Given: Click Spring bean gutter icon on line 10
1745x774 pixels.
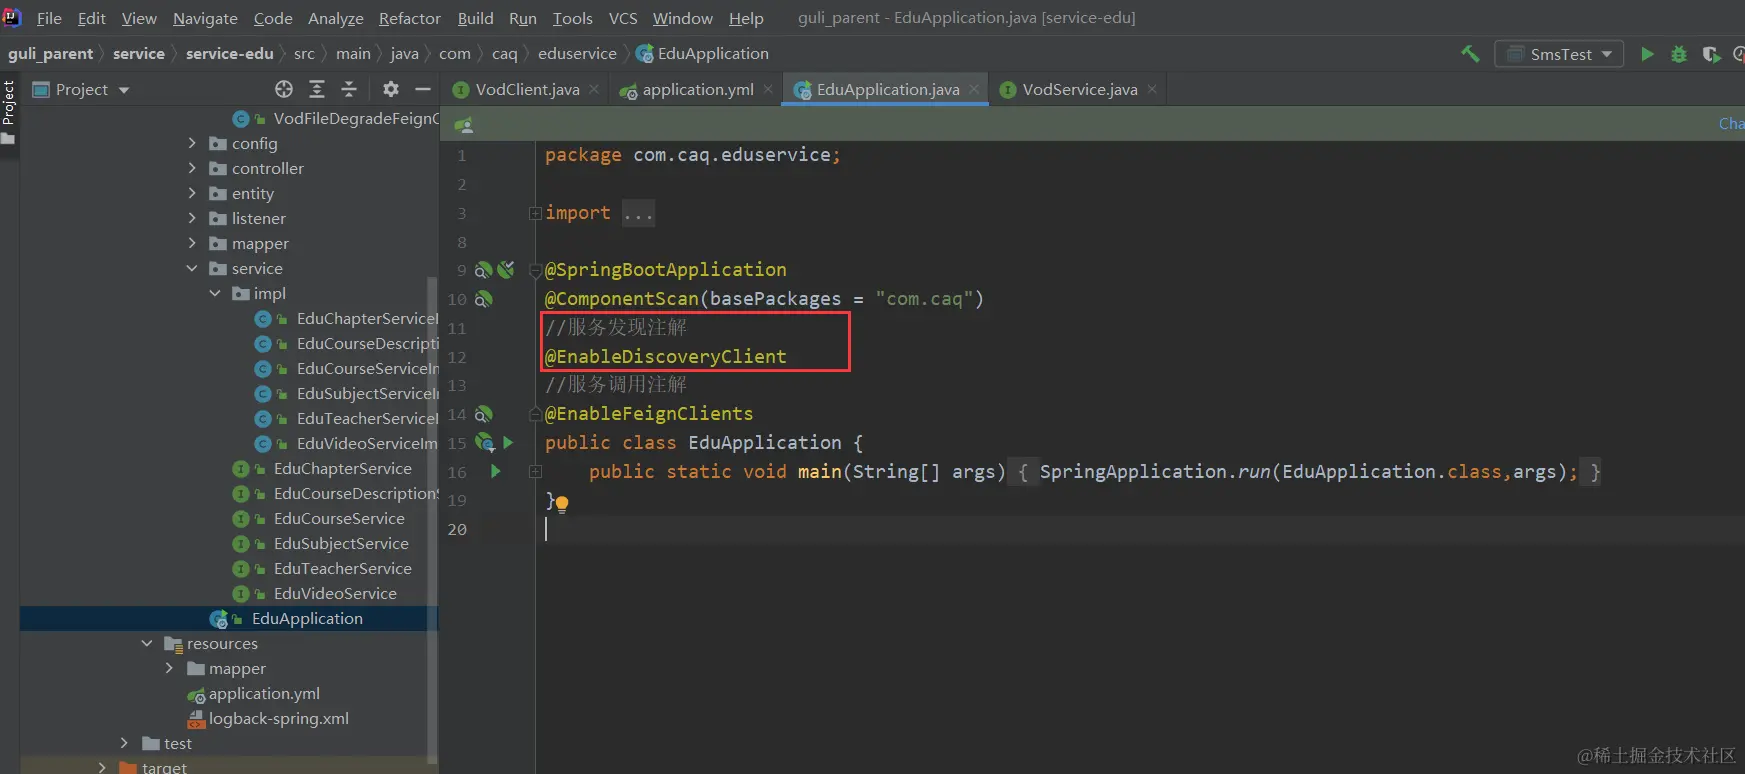Looking at the screenshot, I should (484, 299).
